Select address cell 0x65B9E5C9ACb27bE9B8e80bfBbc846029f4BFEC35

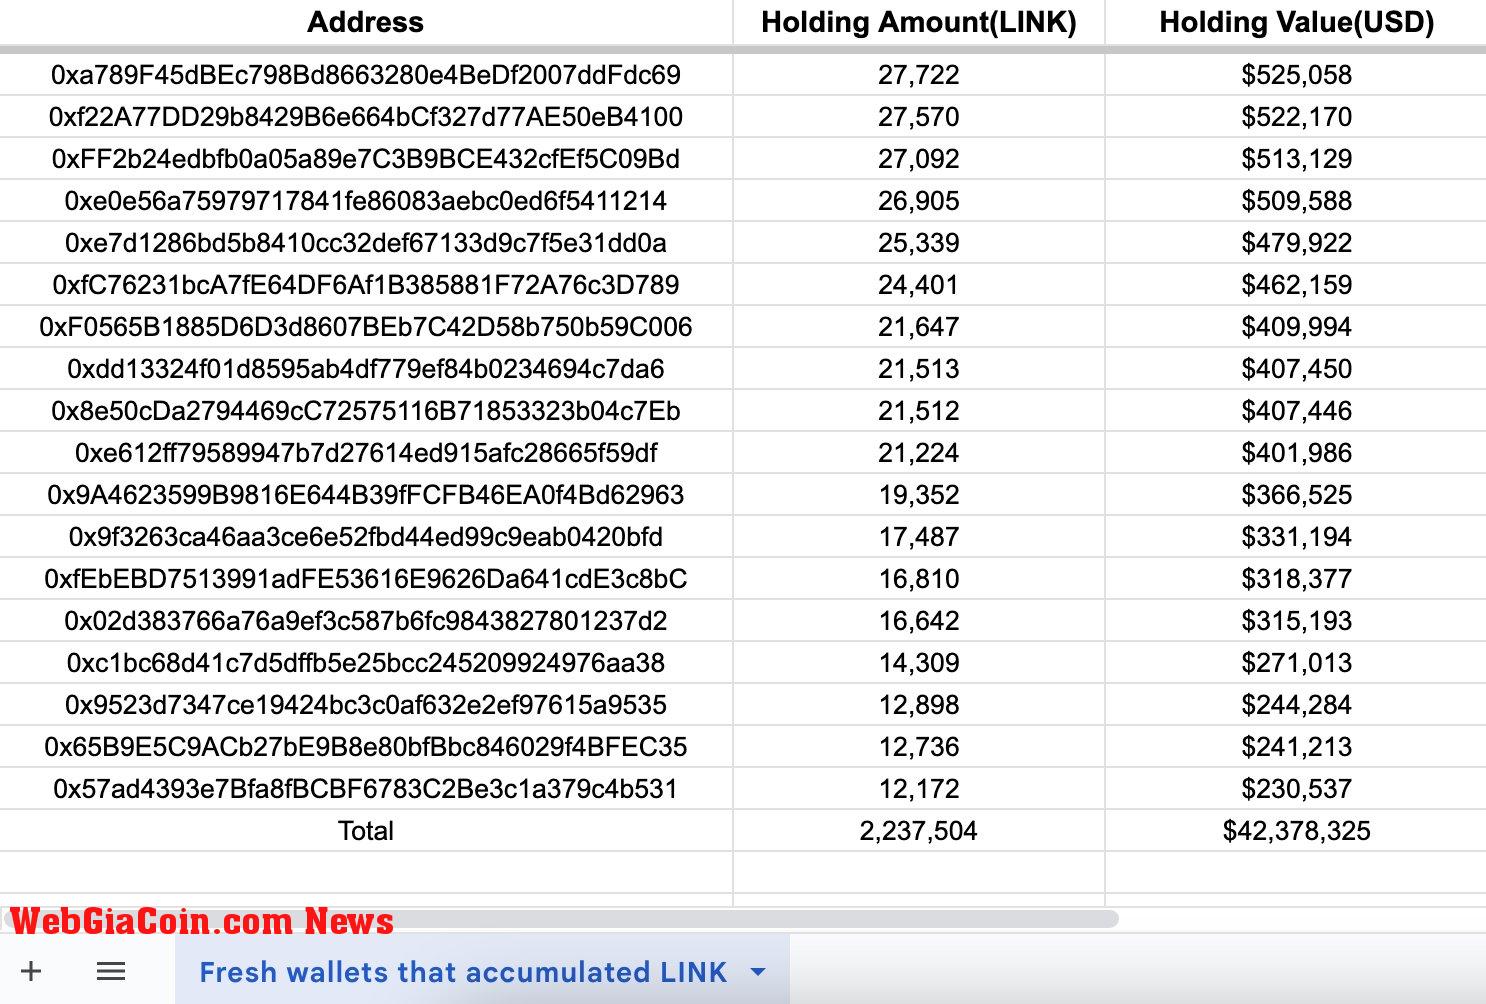(366, 747)
